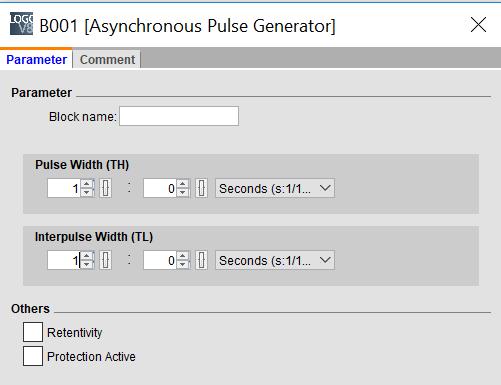Decrease Pulse Width first value with down arrow
The image size is (501, 385).
[x=87, y=193]
